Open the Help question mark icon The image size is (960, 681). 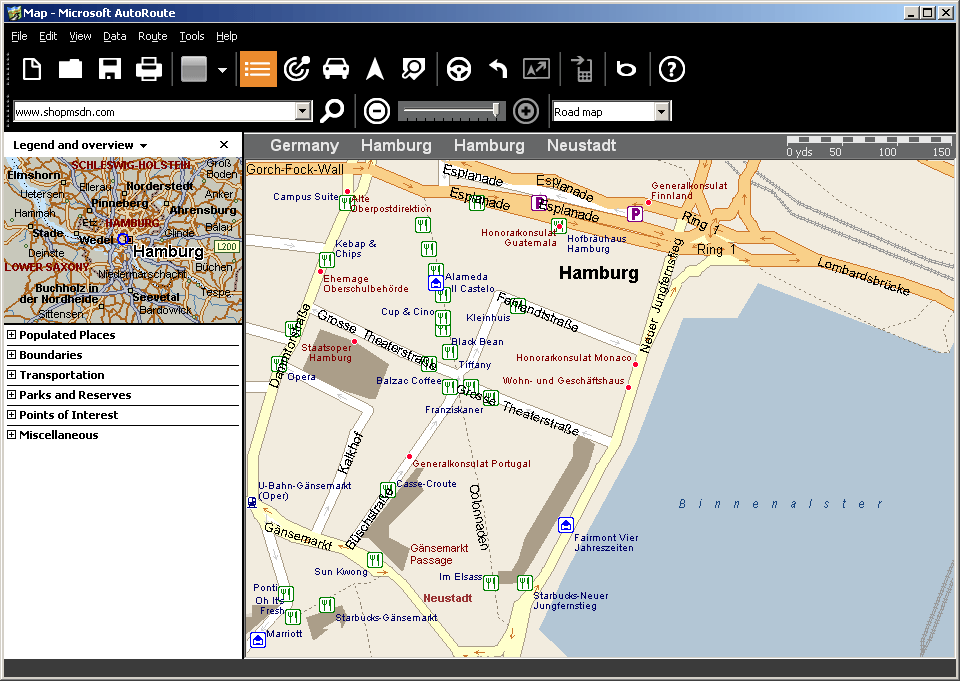coord(672,69)
